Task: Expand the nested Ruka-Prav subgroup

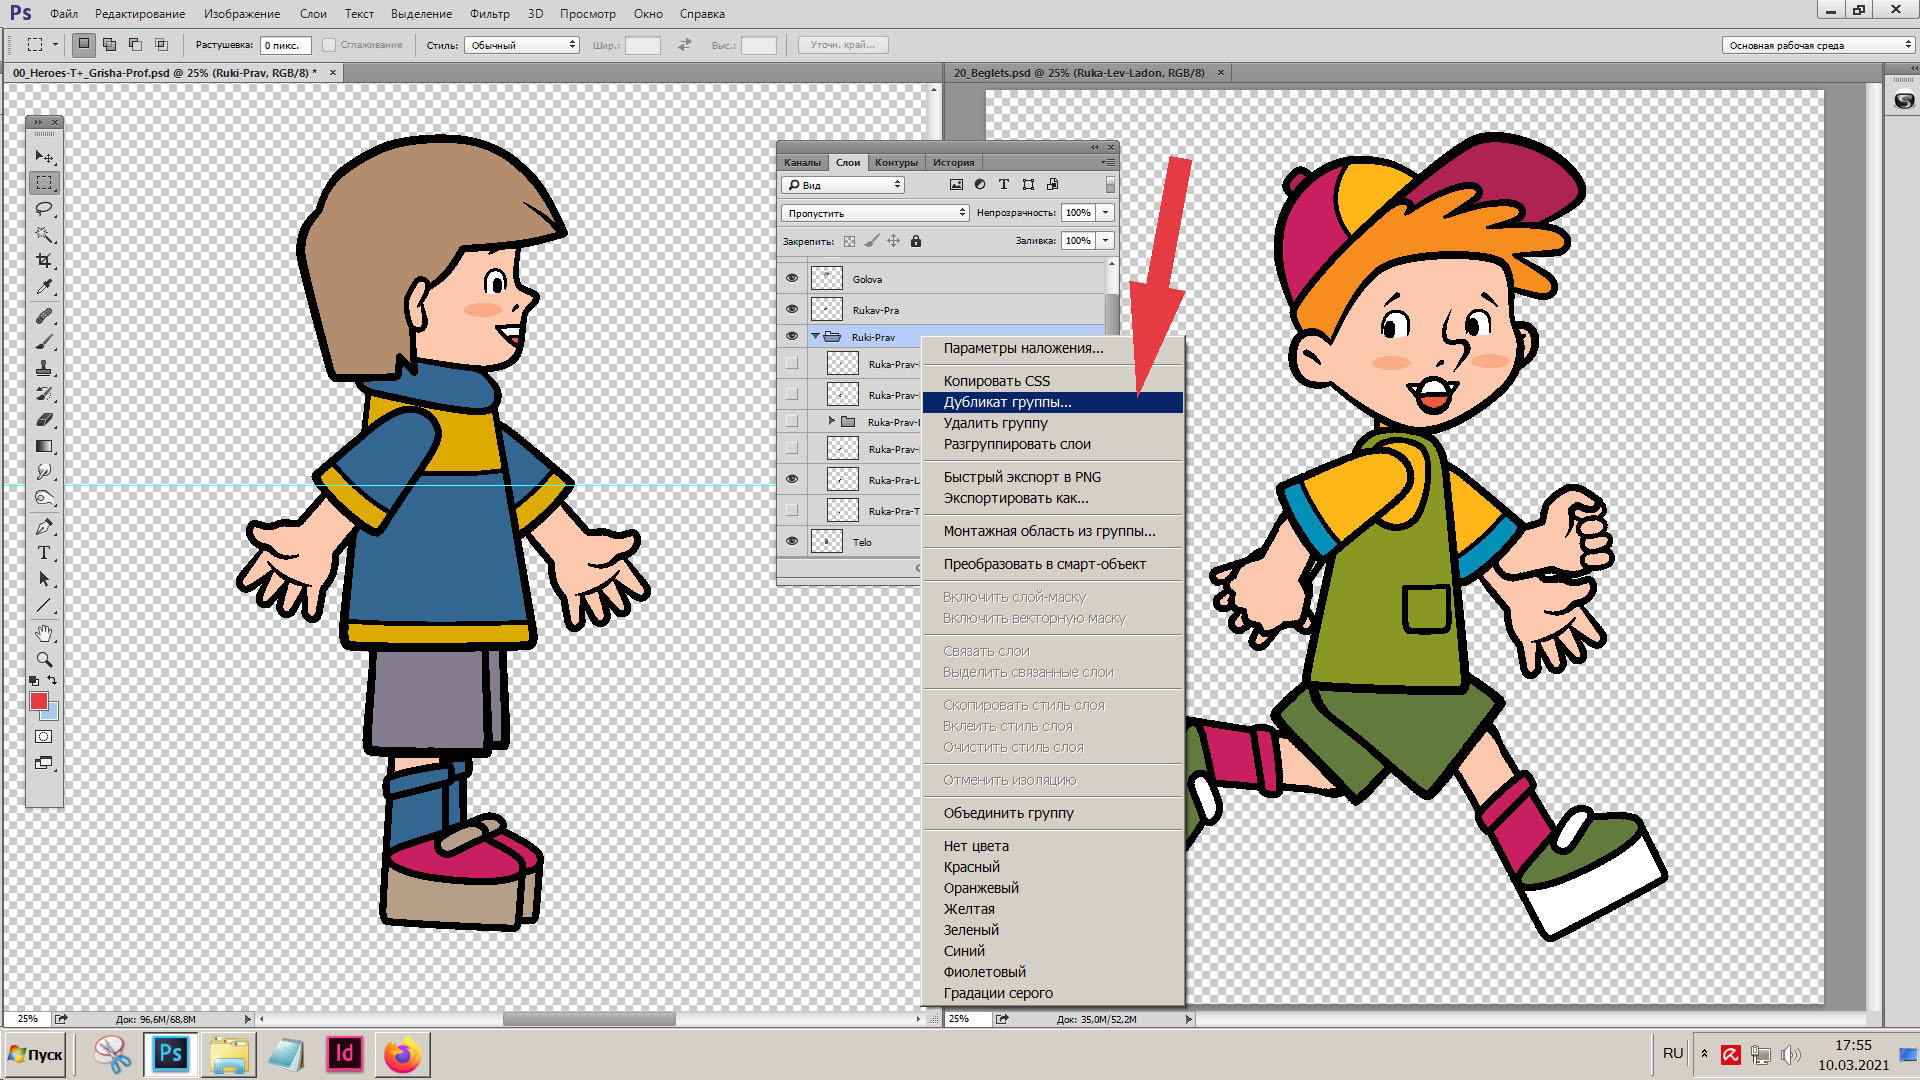Action: (832, 422)
